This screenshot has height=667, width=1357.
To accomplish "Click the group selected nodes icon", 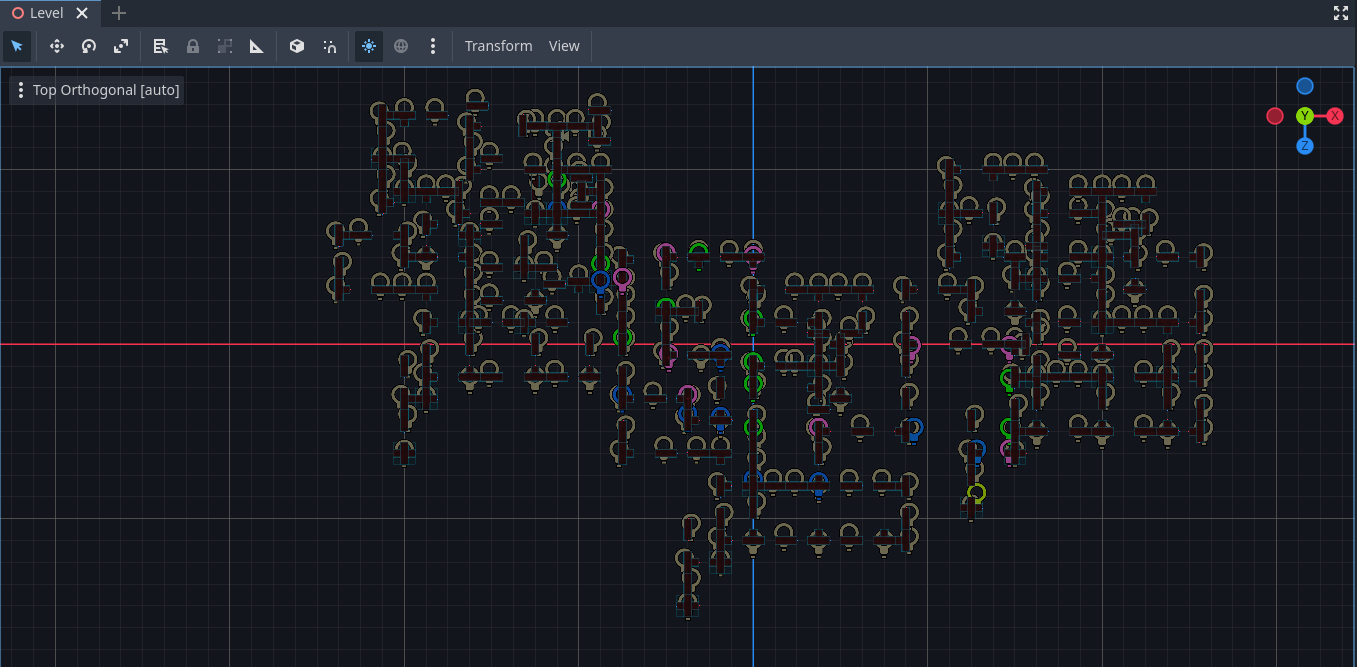I will coord(225,46).
